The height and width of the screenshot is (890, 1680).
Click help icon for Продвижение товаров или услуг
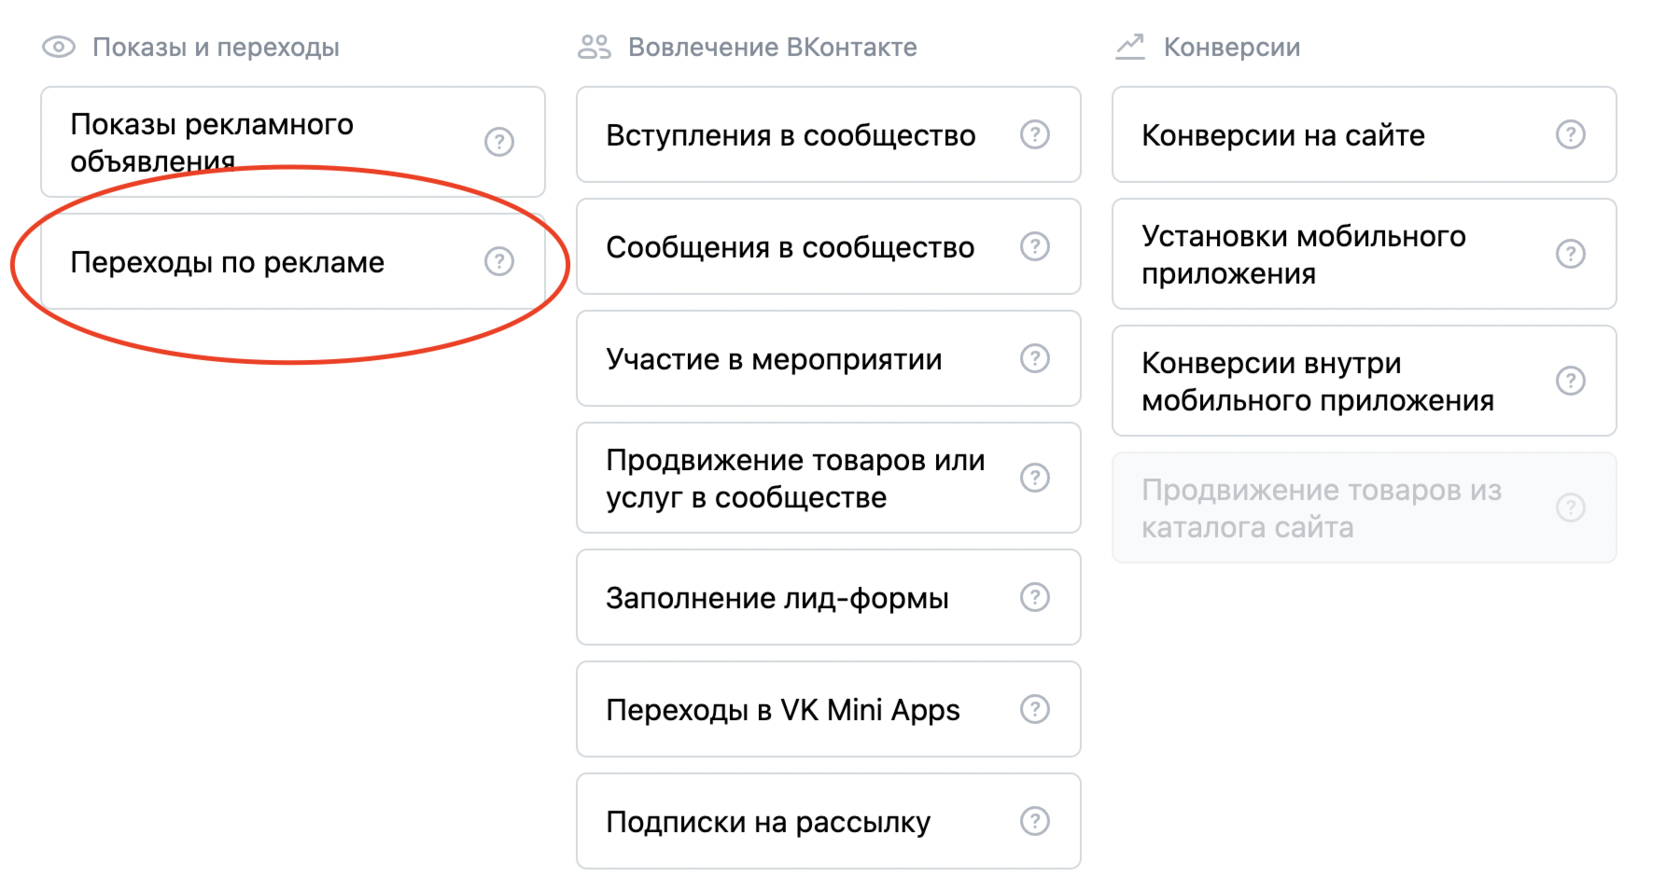pyautogui.click(x=1035, y=478)
